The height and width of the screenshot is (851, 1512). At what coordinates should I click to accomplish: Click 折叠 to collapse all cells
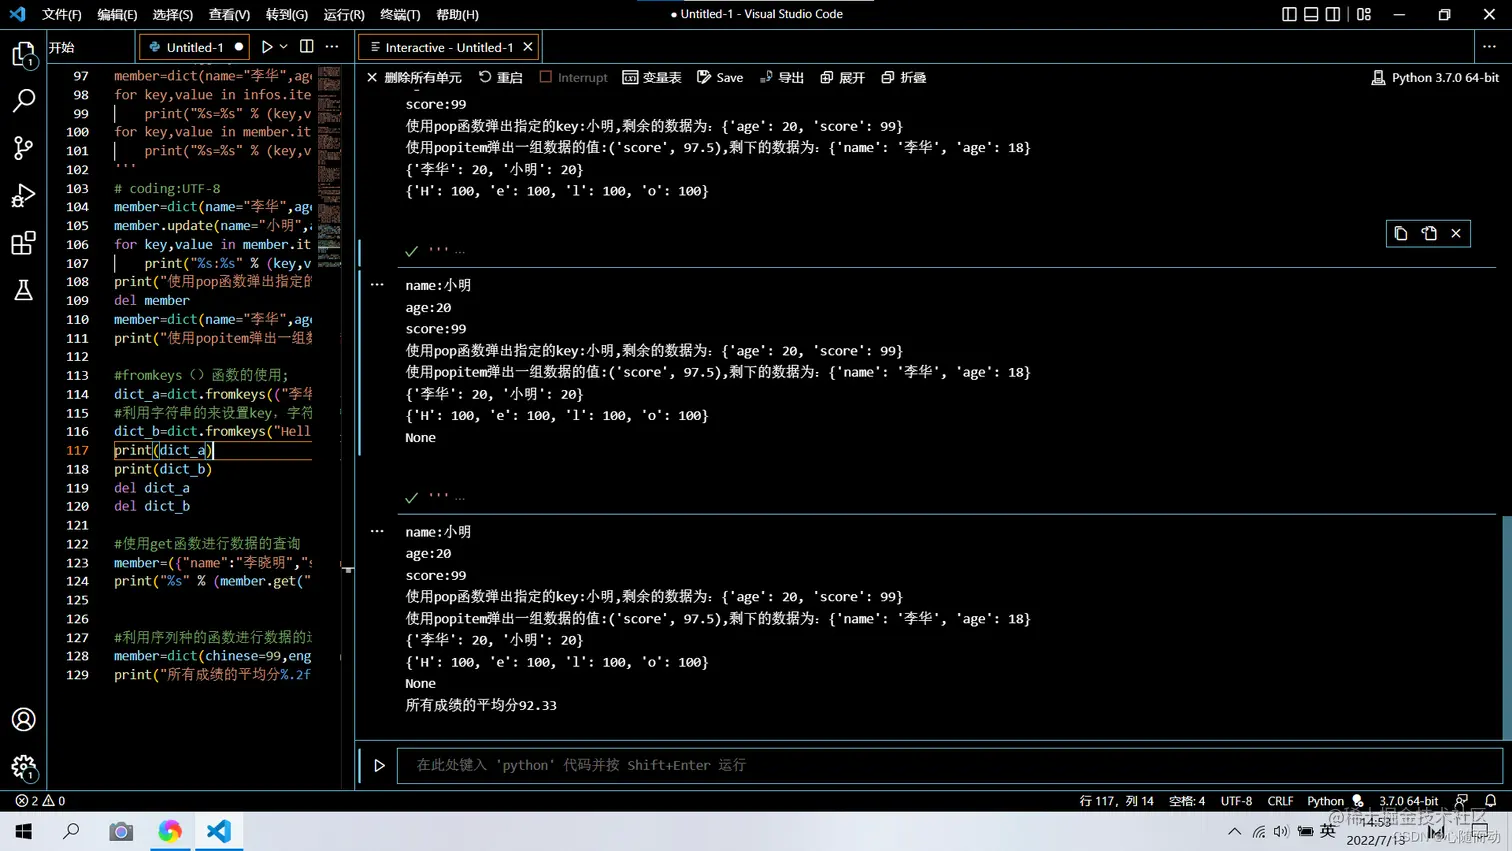coord(904,77)
